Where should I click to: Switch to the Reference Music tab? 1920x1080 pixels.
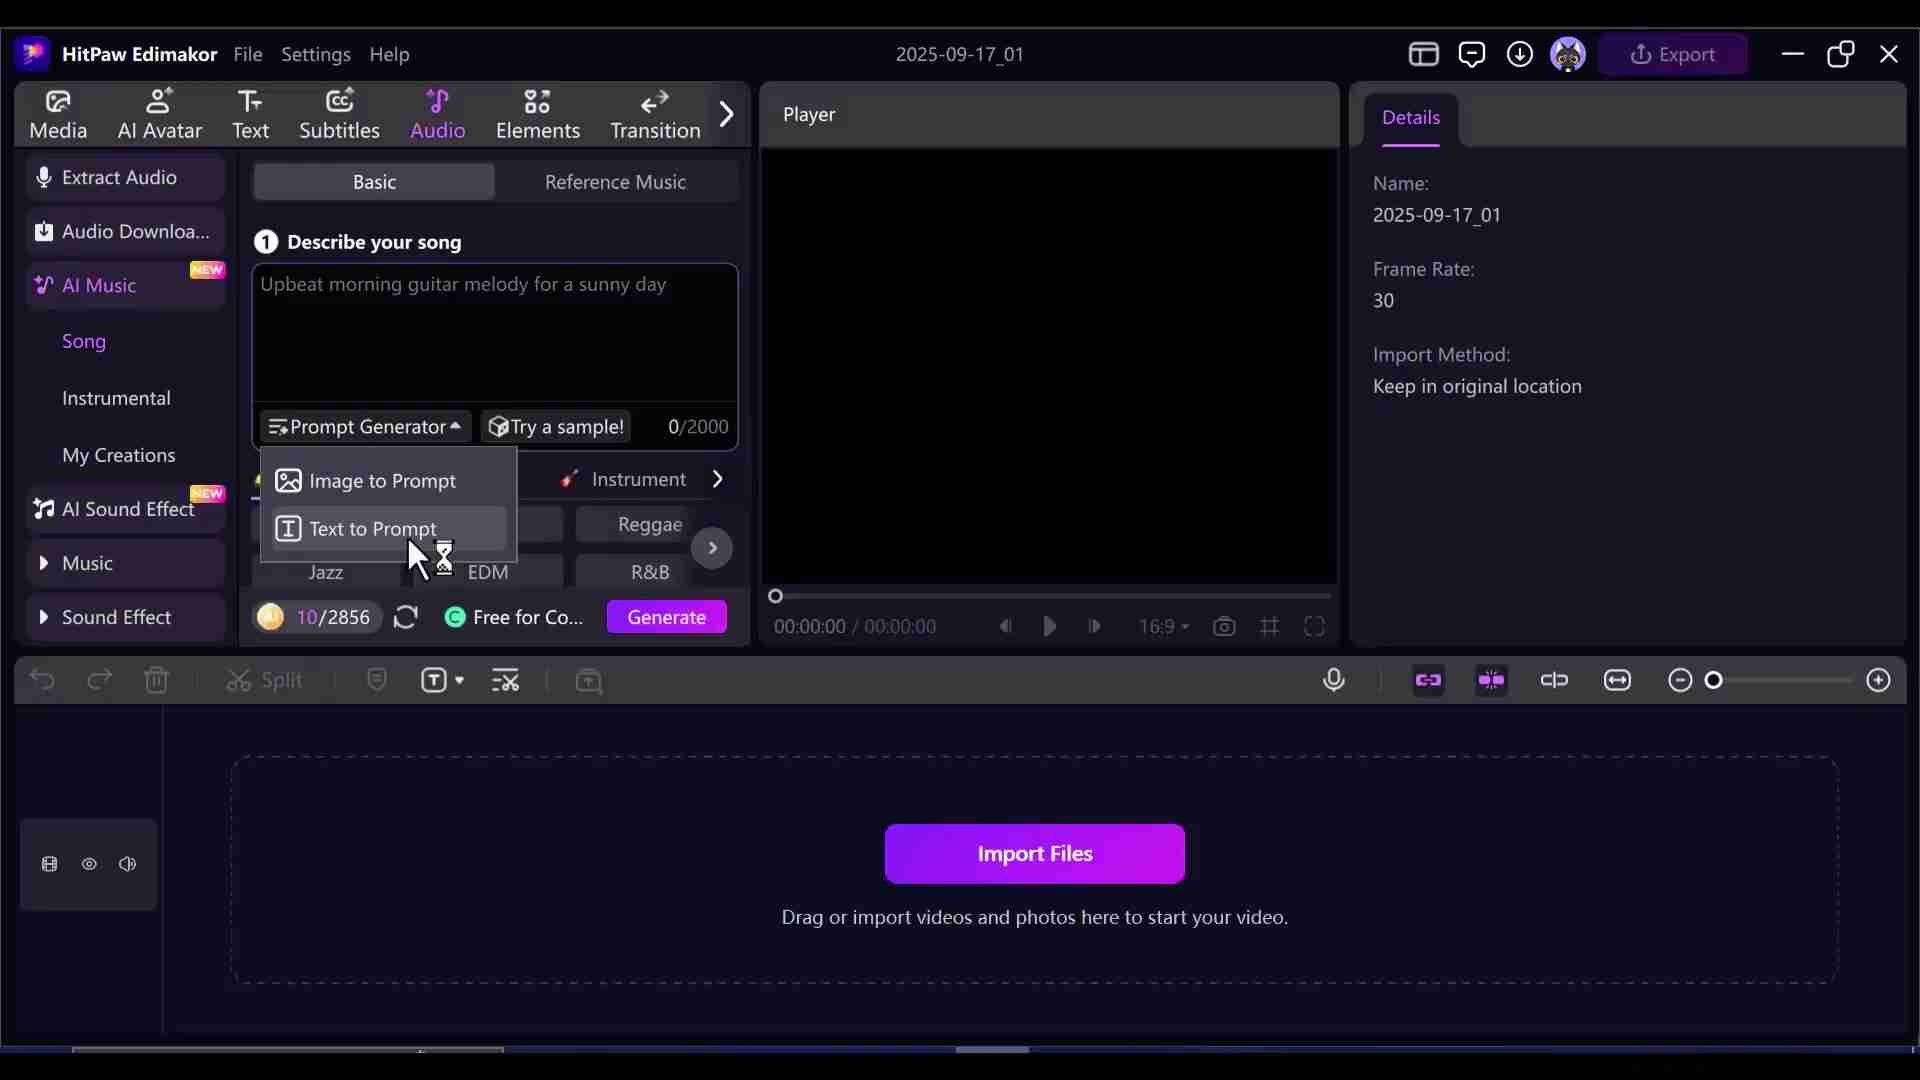(615, 182)
